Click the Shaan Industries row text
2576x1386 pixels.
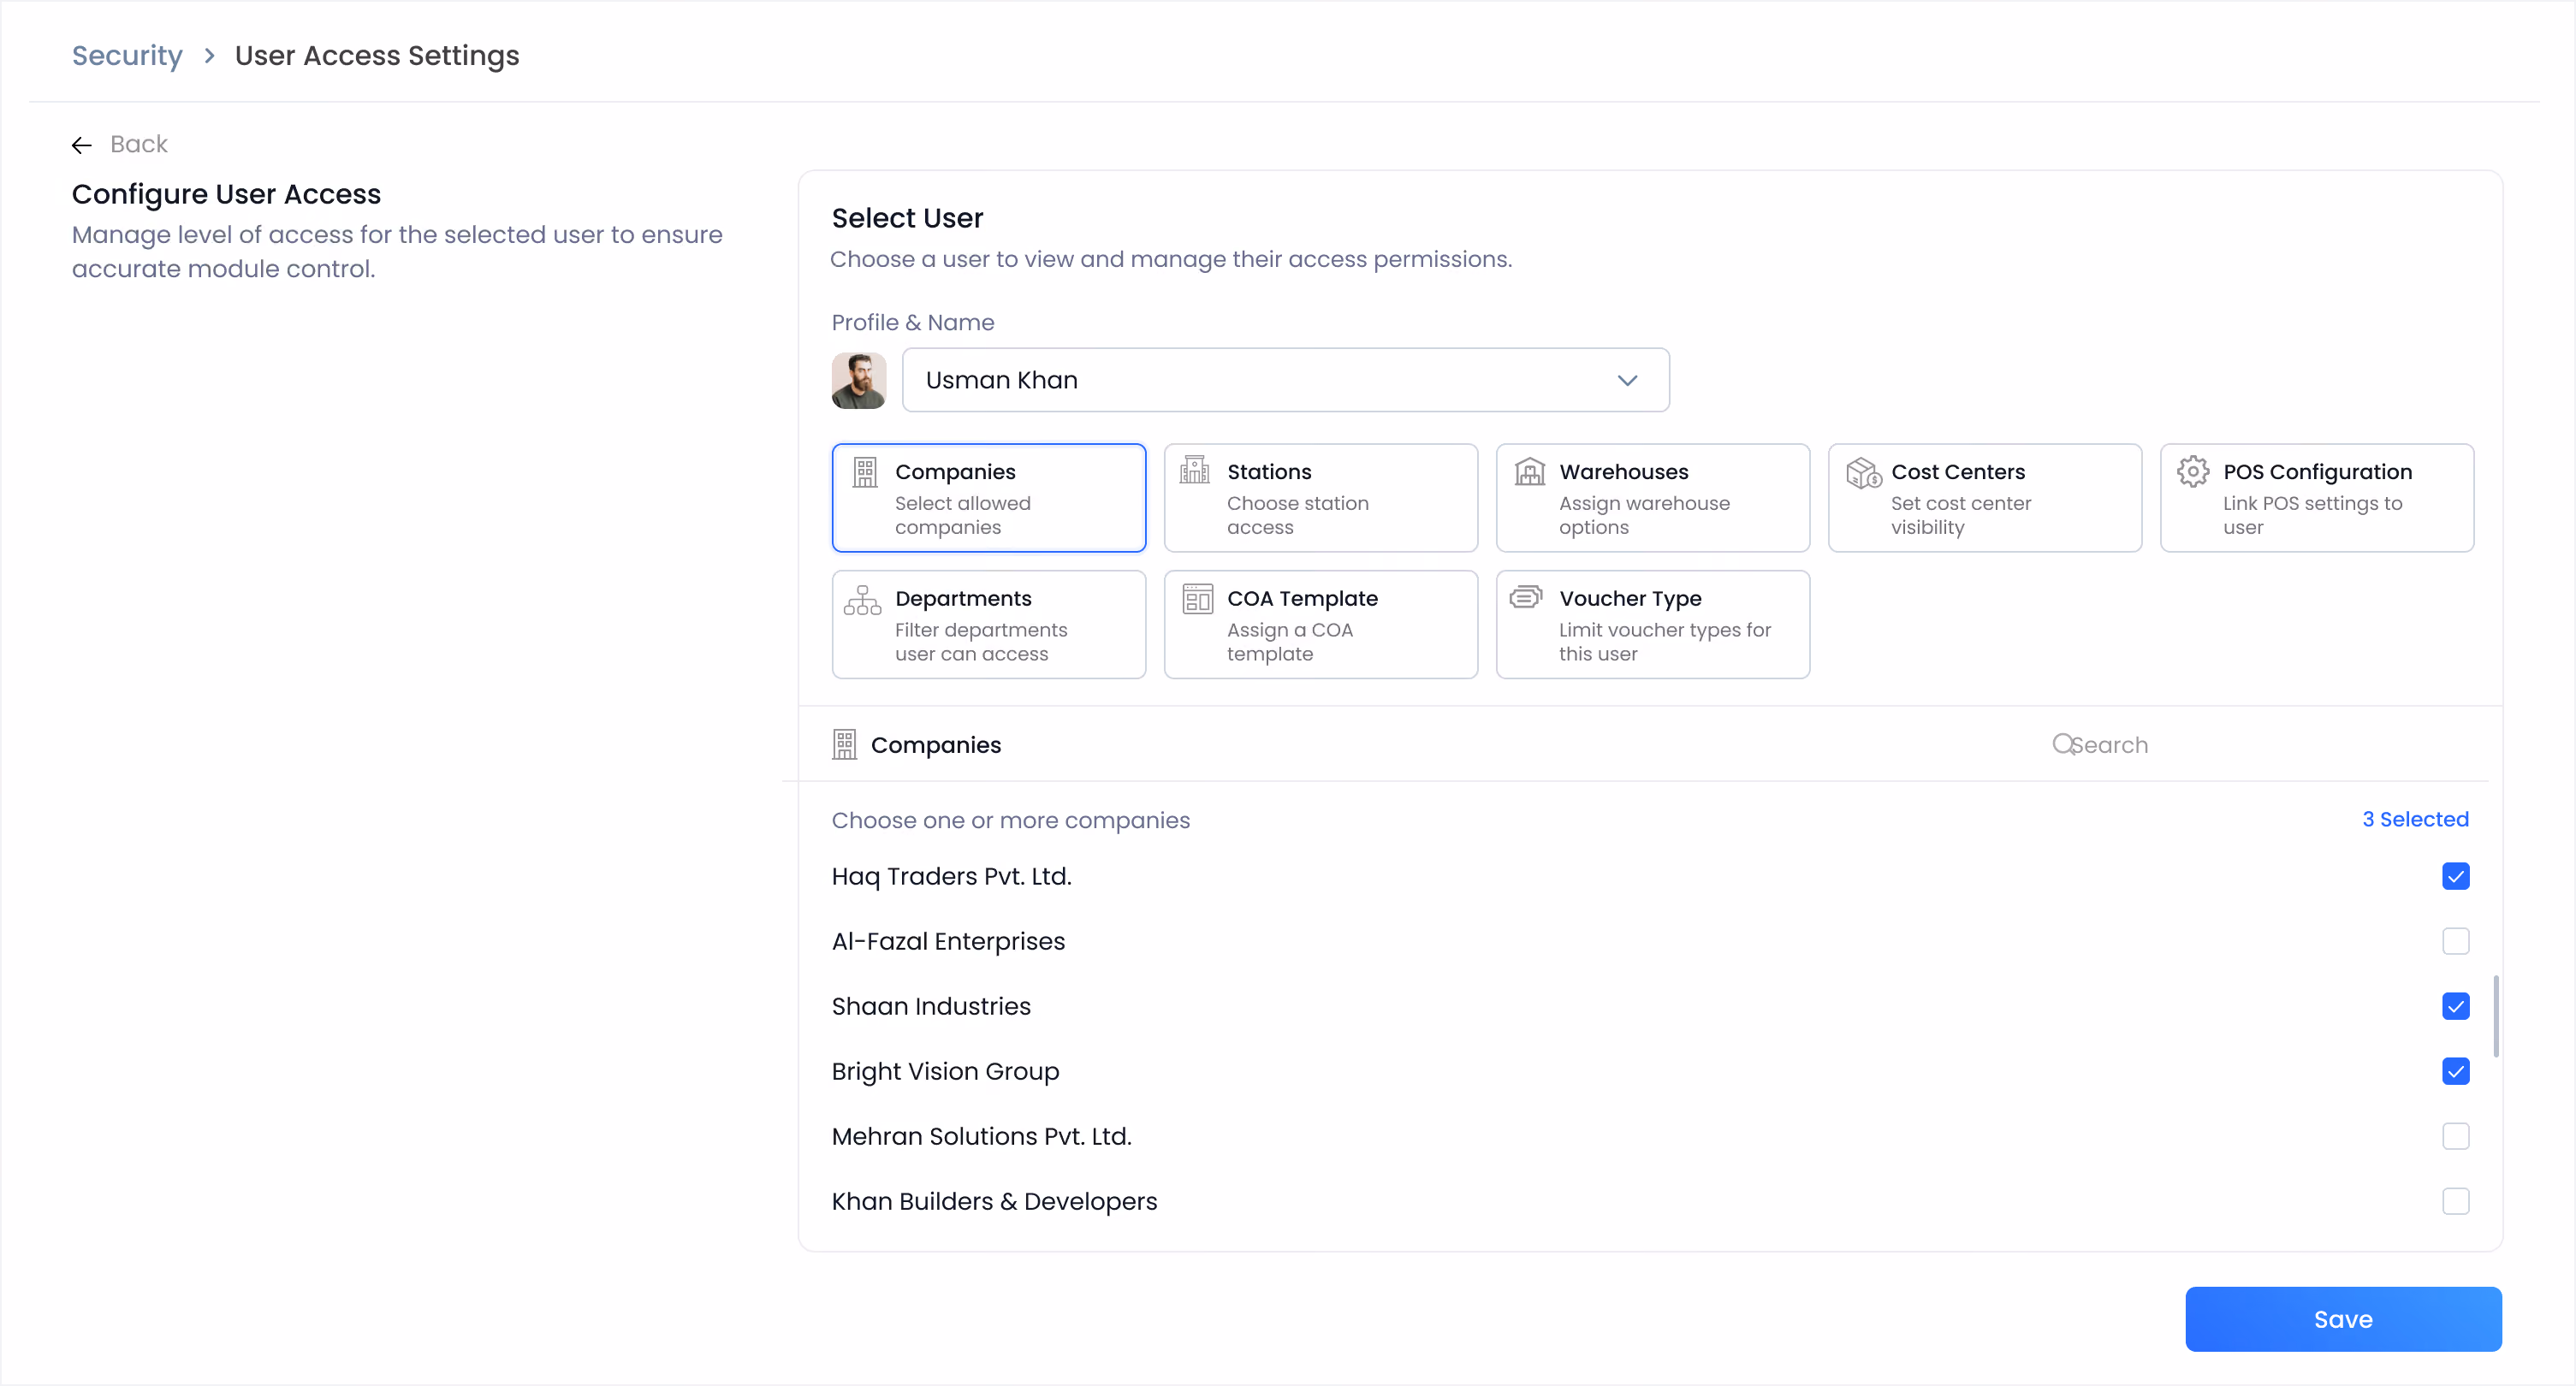pos(931,1007)
